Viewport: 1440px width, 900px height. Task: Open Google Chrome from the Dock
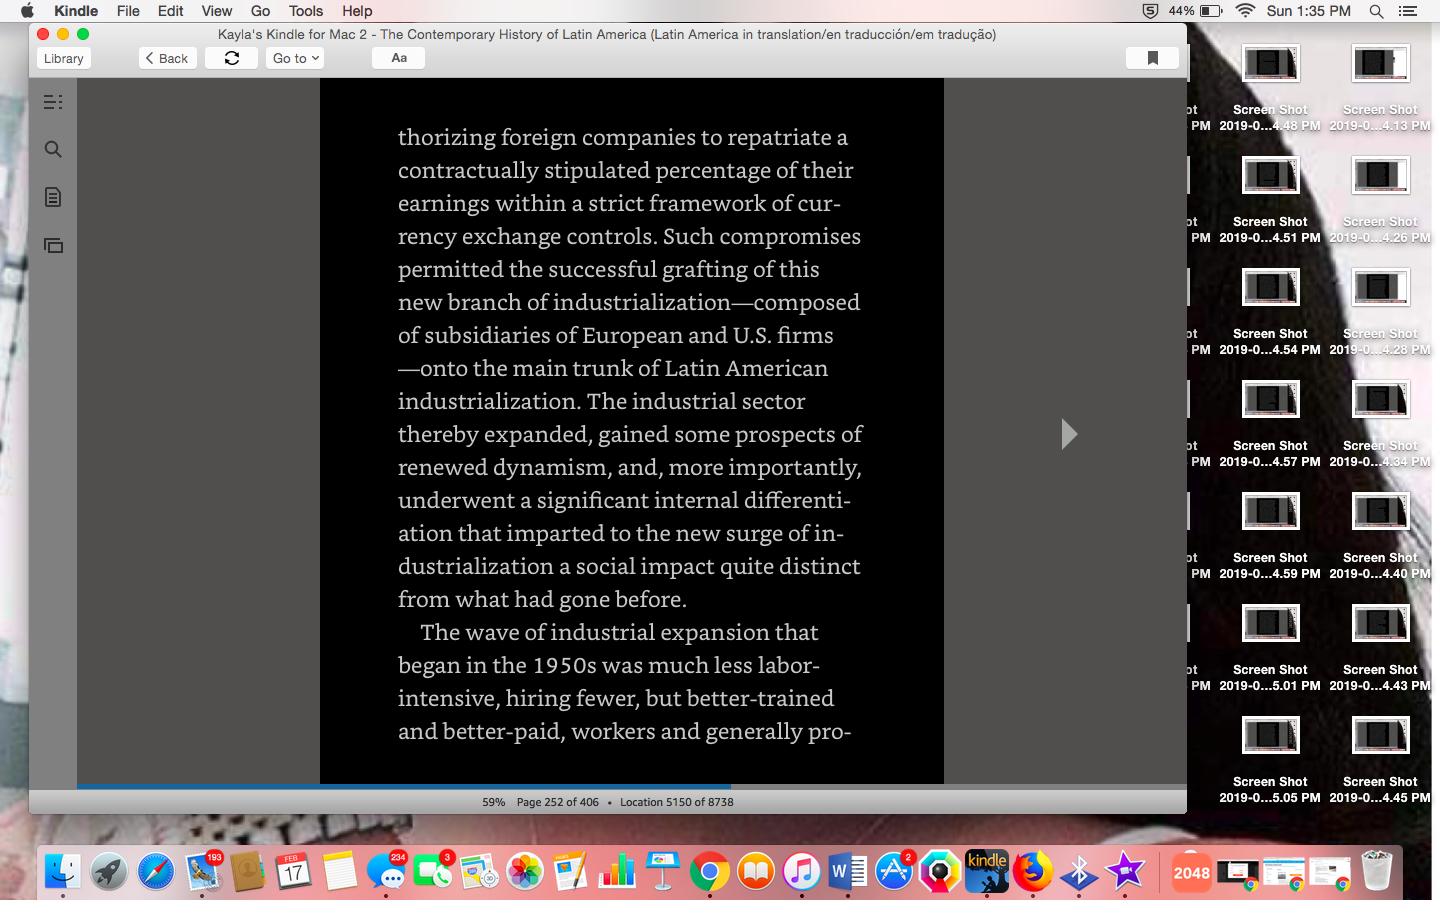pos(709,871)
